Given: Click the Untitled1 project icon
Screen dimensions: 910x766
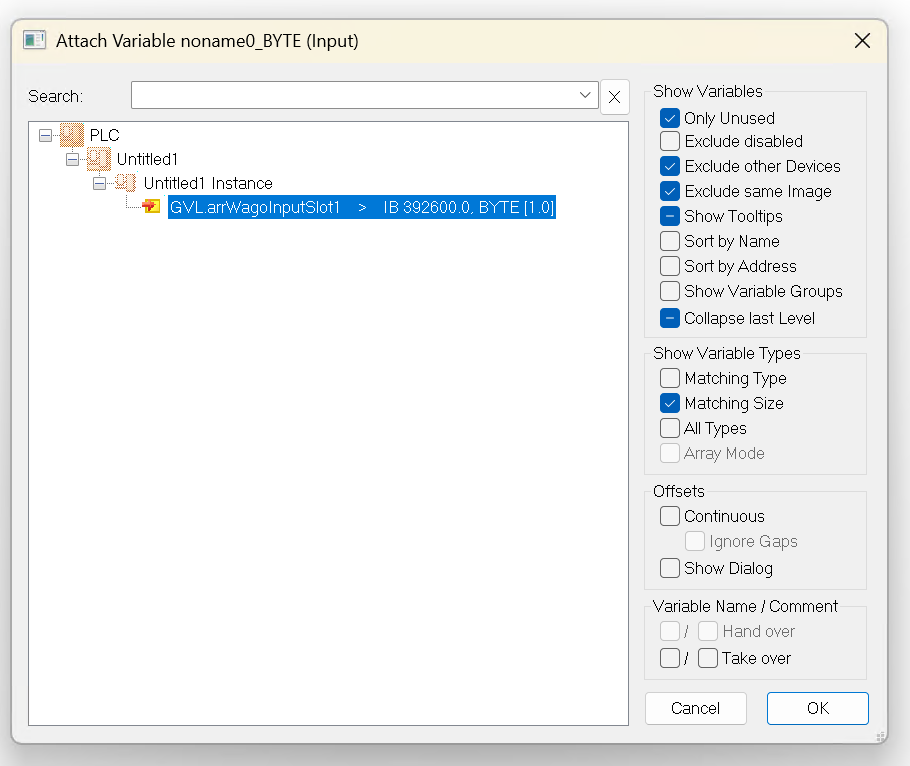Looking at the screenshot, I should [x=98, y=159].
